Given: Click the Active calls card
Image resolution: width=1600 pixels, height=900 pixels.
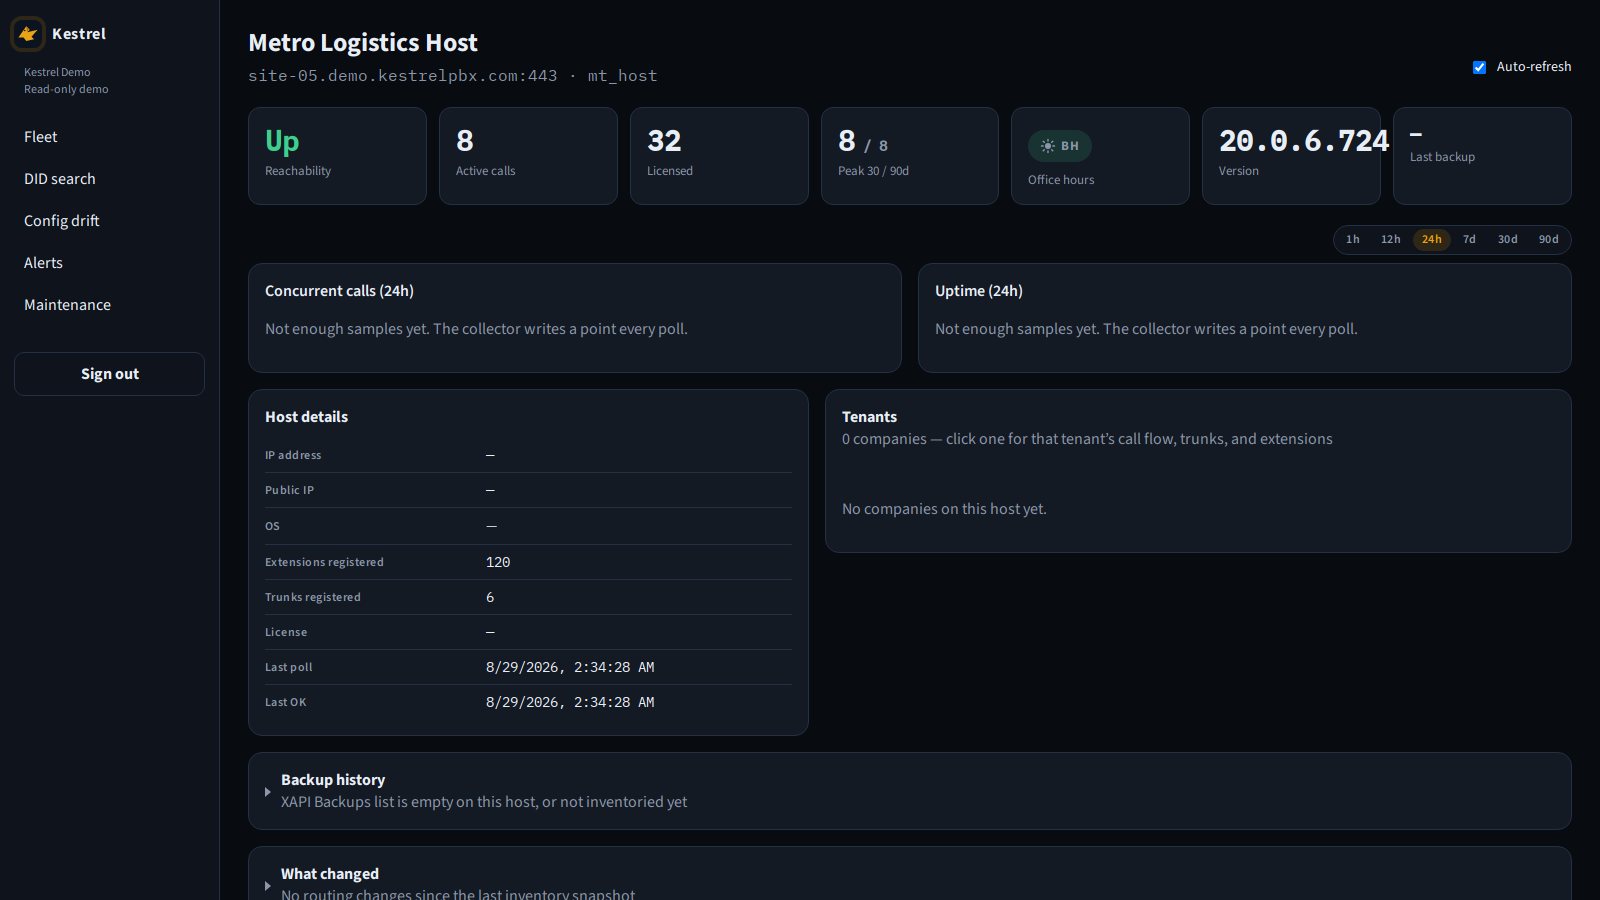Looking at the screenshot, I should click(528, 156).
